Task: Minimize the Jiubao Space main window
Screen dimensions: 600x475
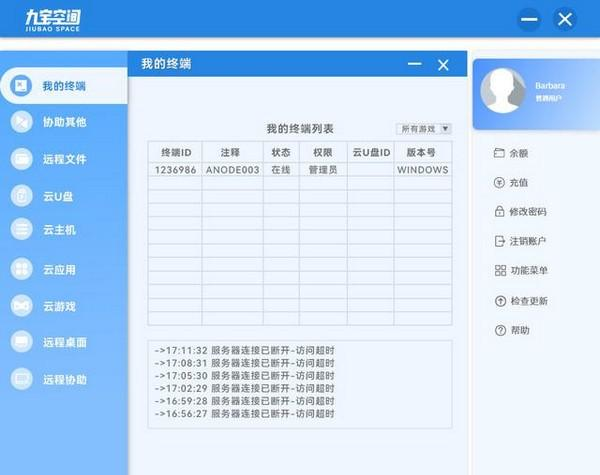Action: coord(529,19)
